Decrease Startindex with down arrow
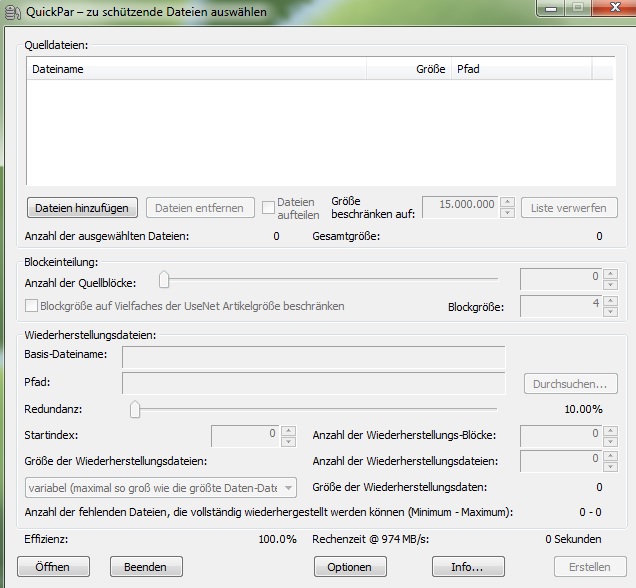Viewport: 636px width, 588px height. pyautogui.click(x=288, y=442)
